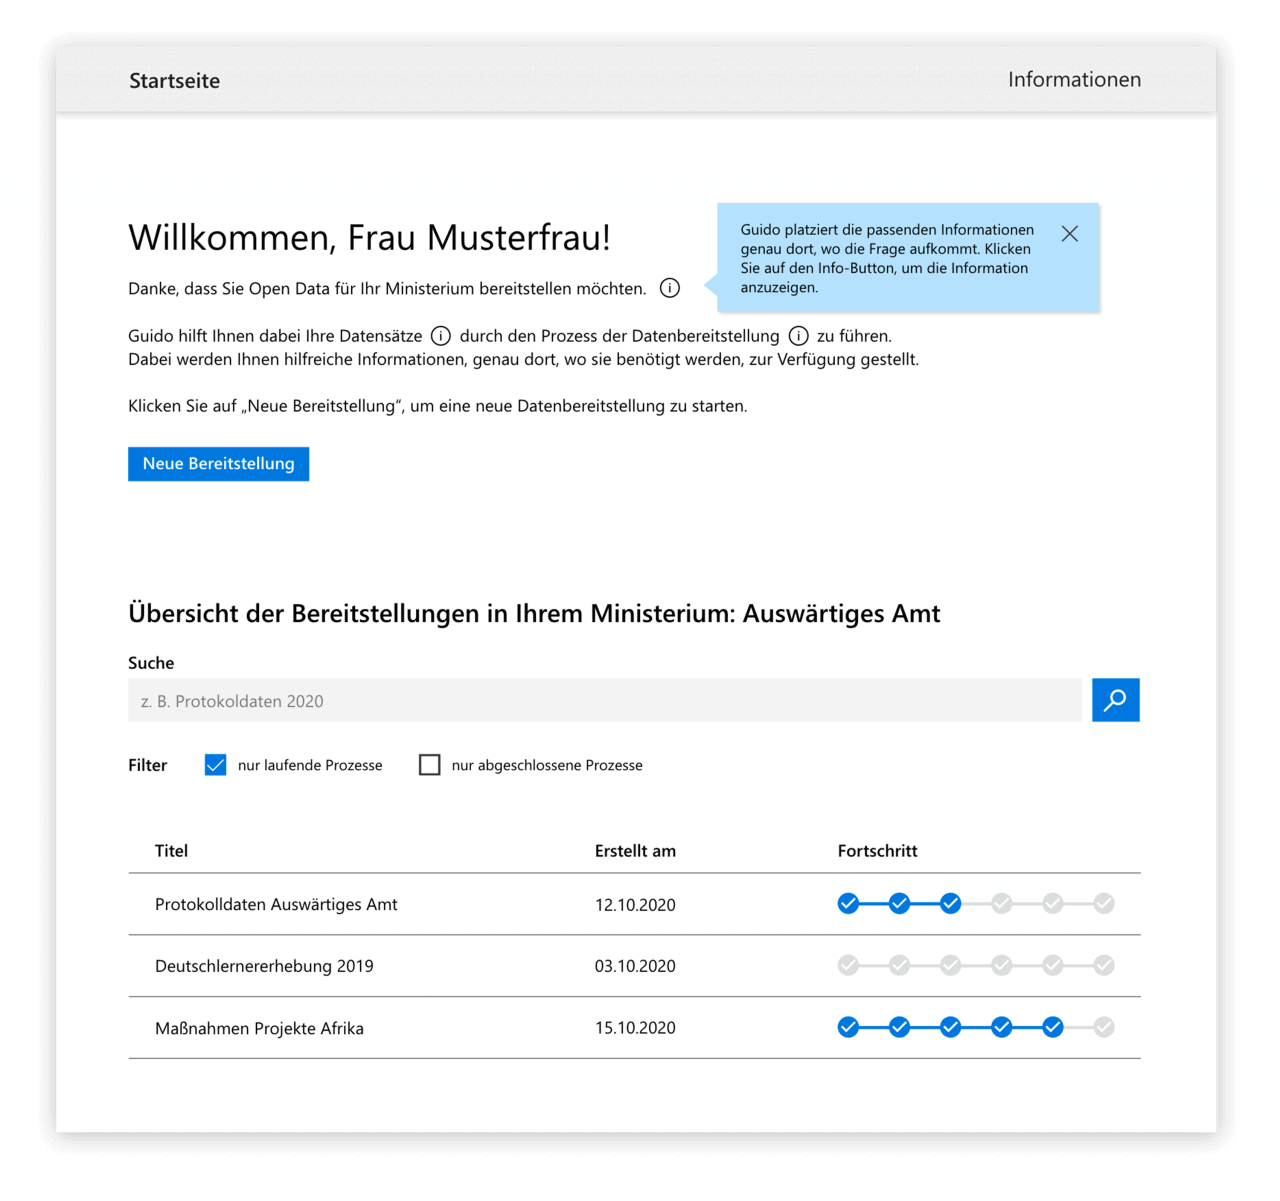Sort the table by clicking "Titel"
Screen dimensions: 1280x1201
171,850
